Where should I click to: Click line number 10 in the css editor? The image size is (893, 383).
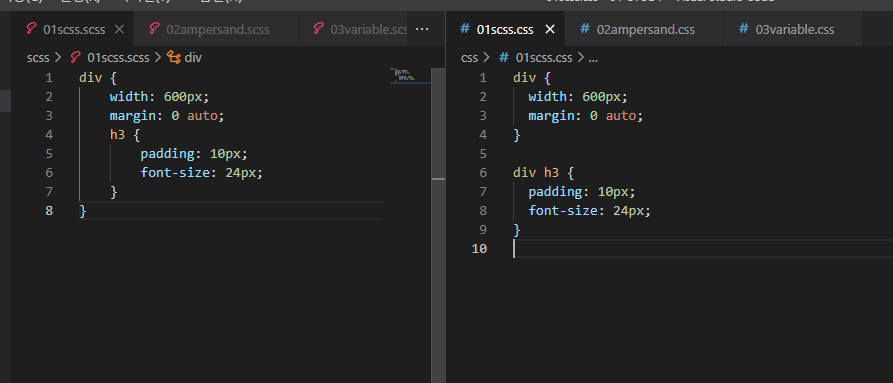pos(480,249)
